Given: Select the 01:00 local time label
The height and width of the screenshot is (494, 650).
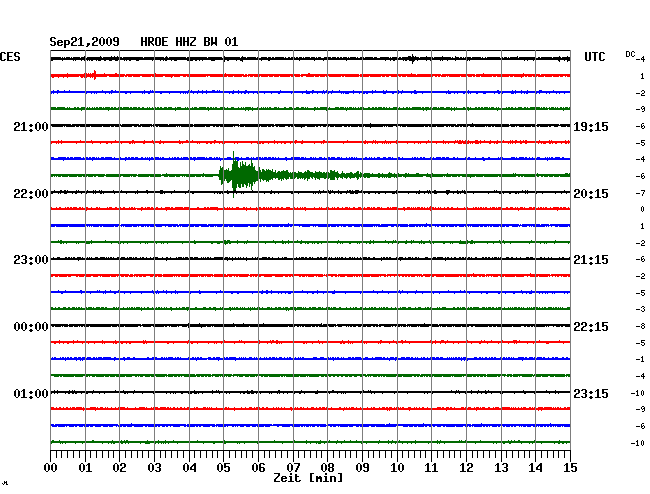Looking at the screenshot, I should 31,393.
